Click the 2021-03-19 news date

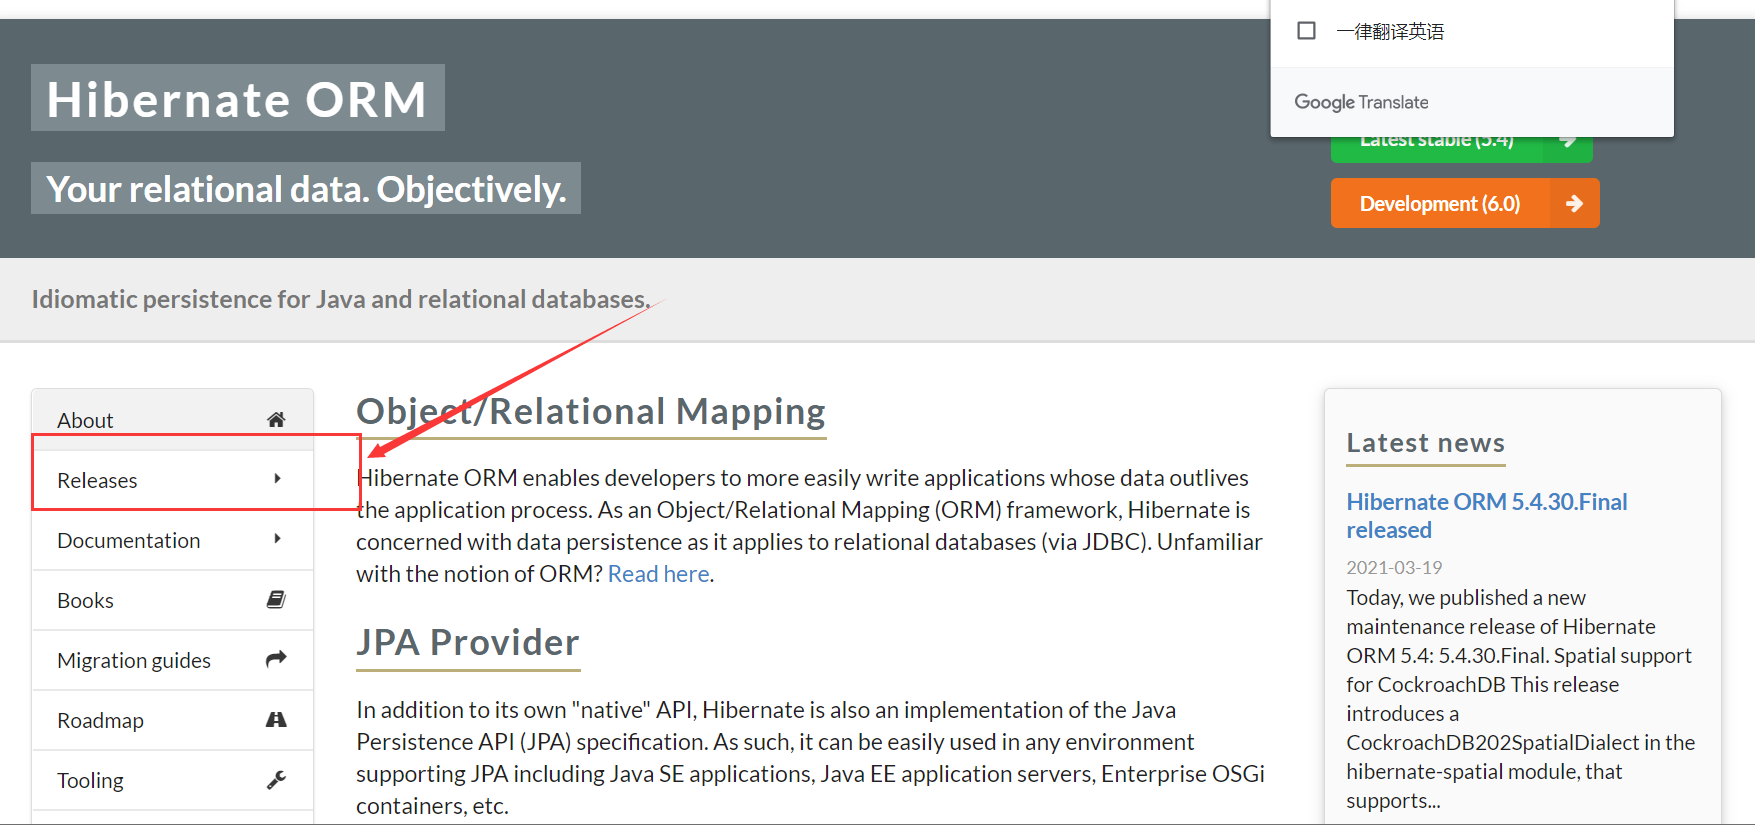click(1394, 567)
